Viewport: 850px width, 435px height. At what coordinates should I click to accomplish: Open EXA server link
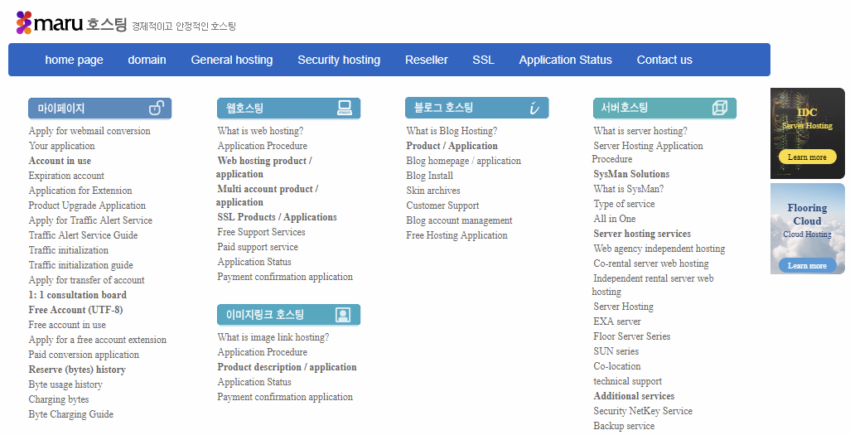(617, 321)
